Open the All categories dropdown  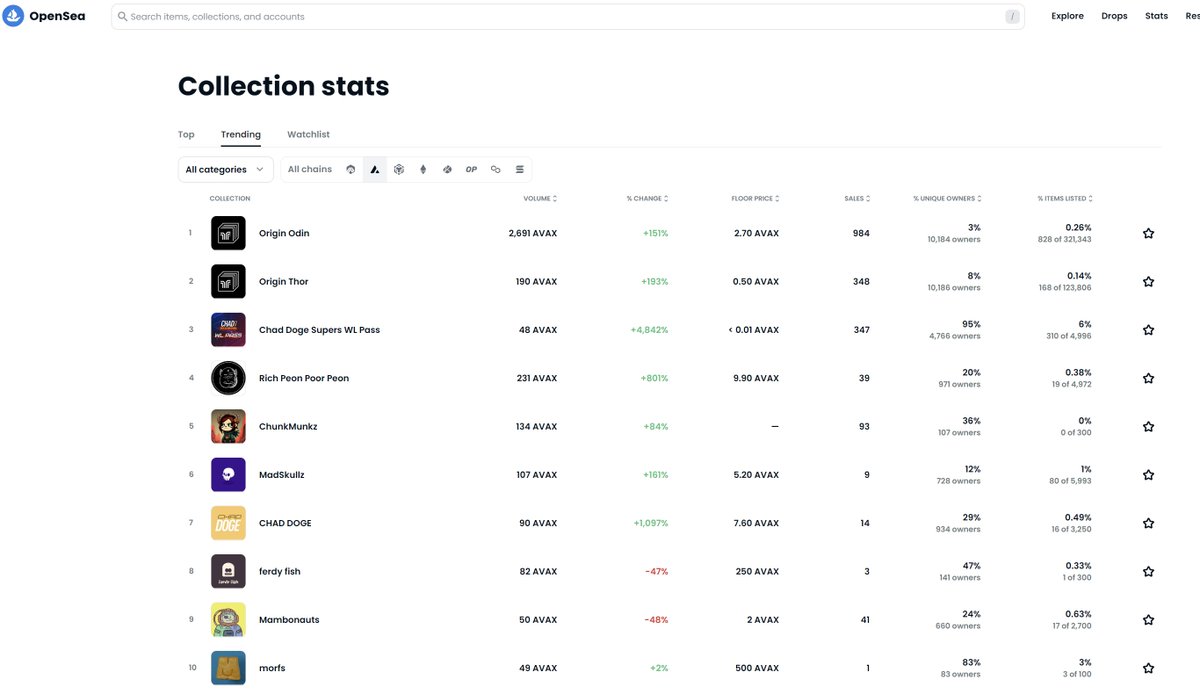tap(226, 170)
